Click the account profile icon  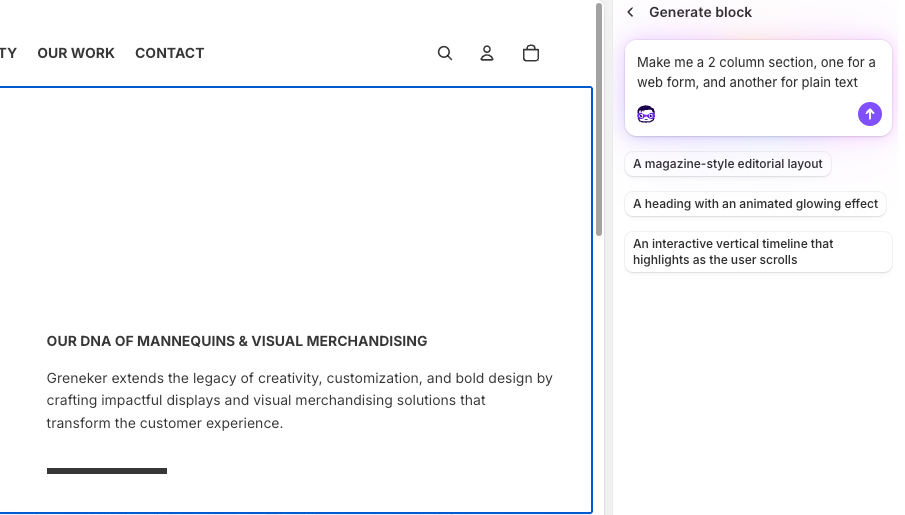(487, 53)
